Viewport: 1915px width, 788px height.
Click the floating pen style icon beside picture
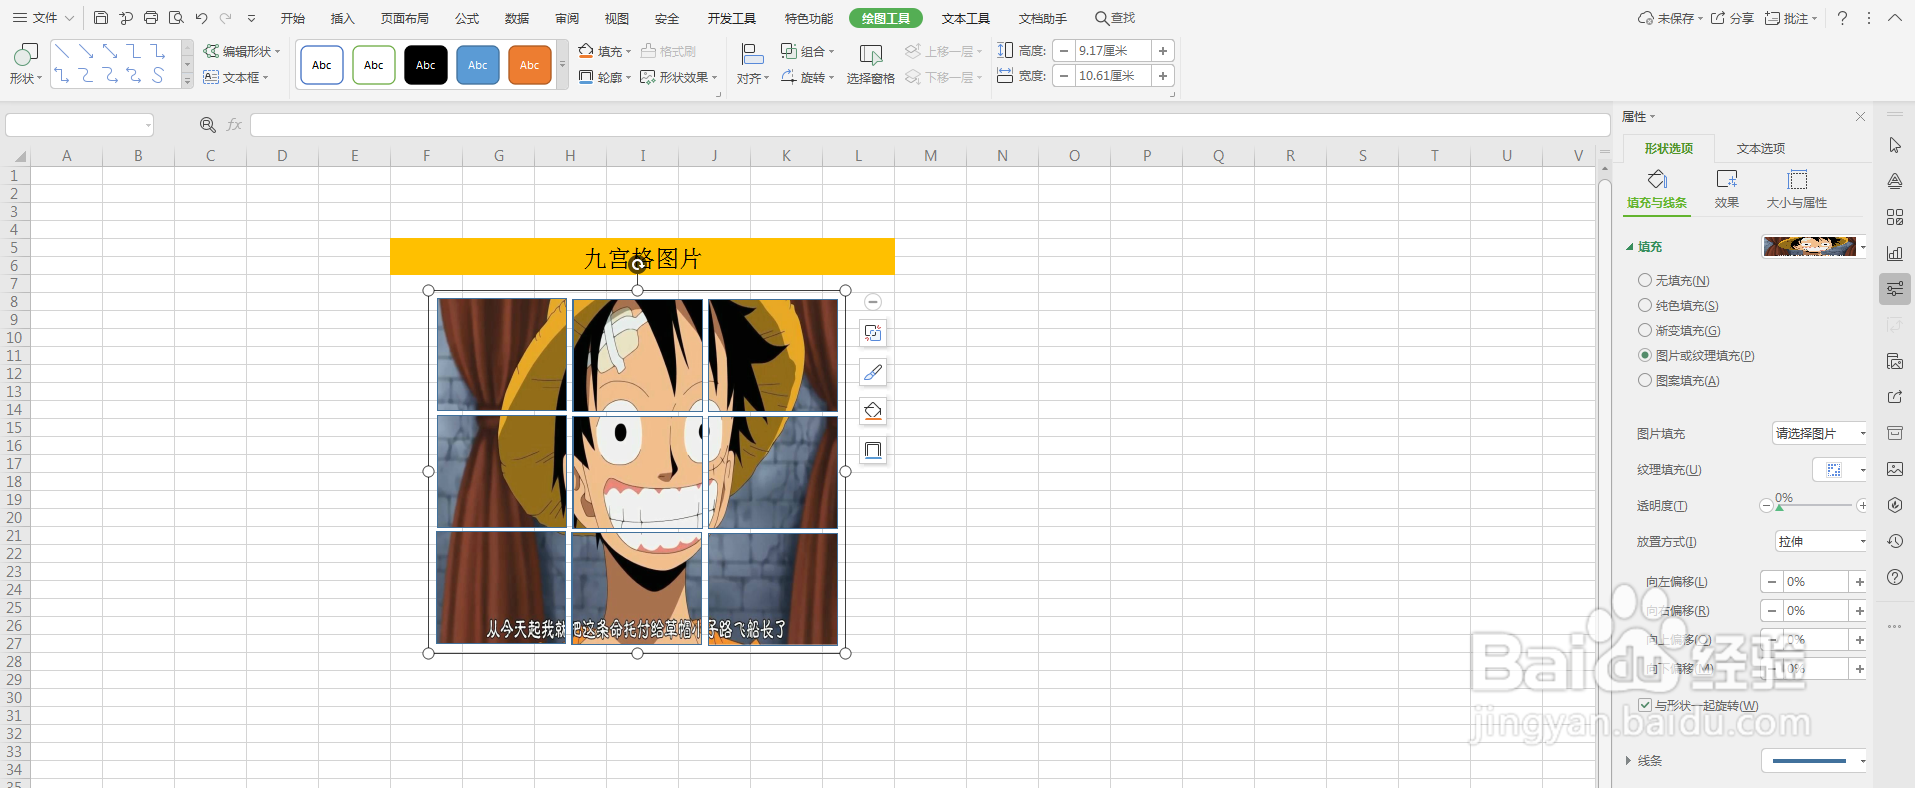click(x=873, y=372)
